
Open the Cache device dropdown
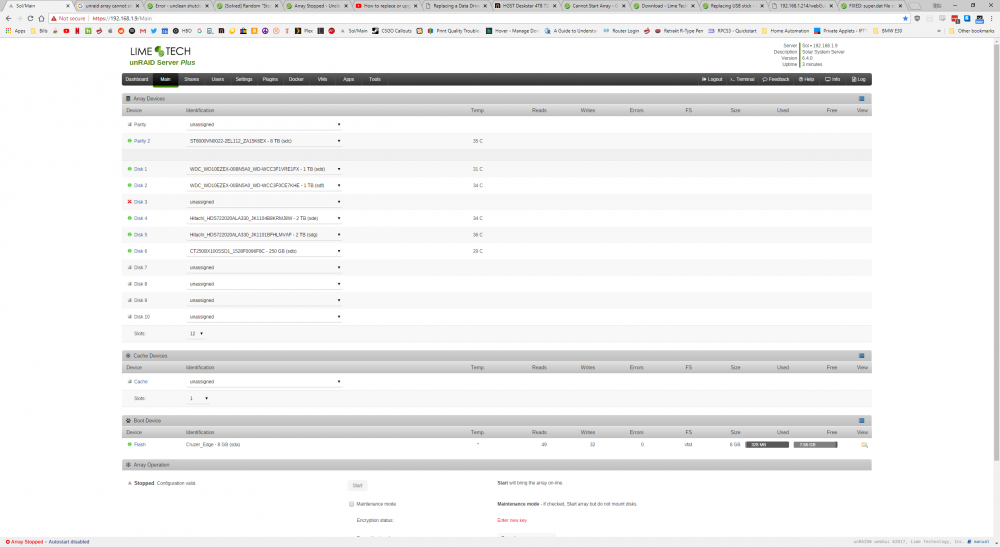click(x=264, y=382)
